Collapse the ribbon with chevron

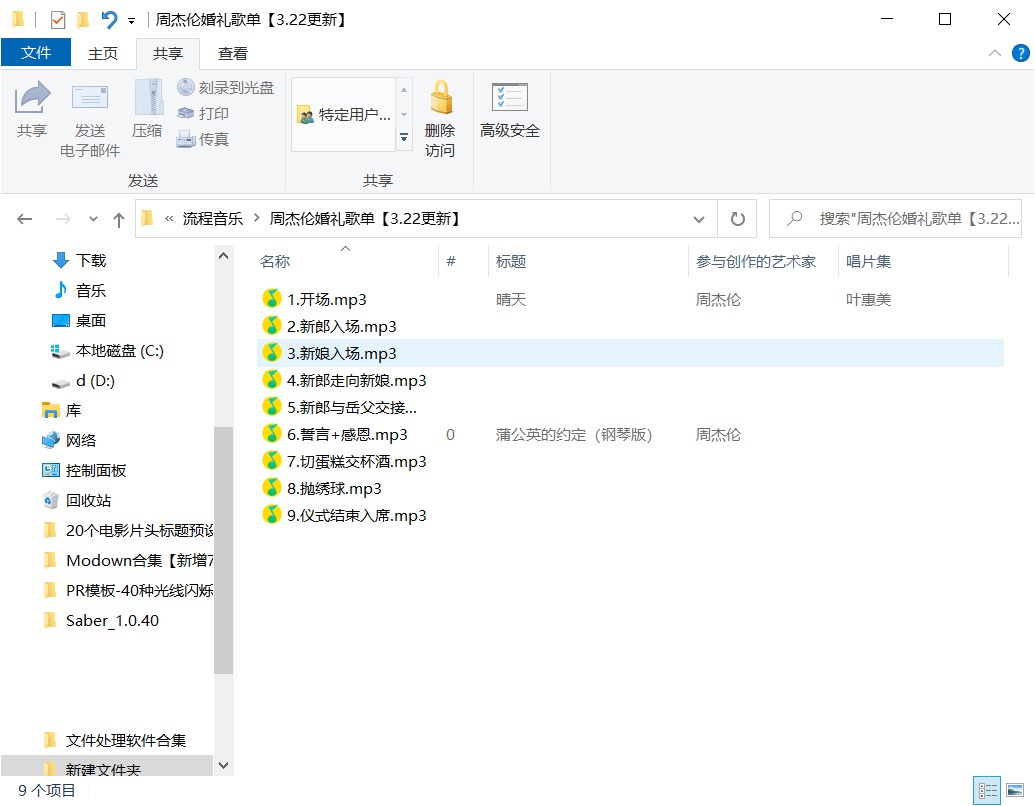pos(995,53)
